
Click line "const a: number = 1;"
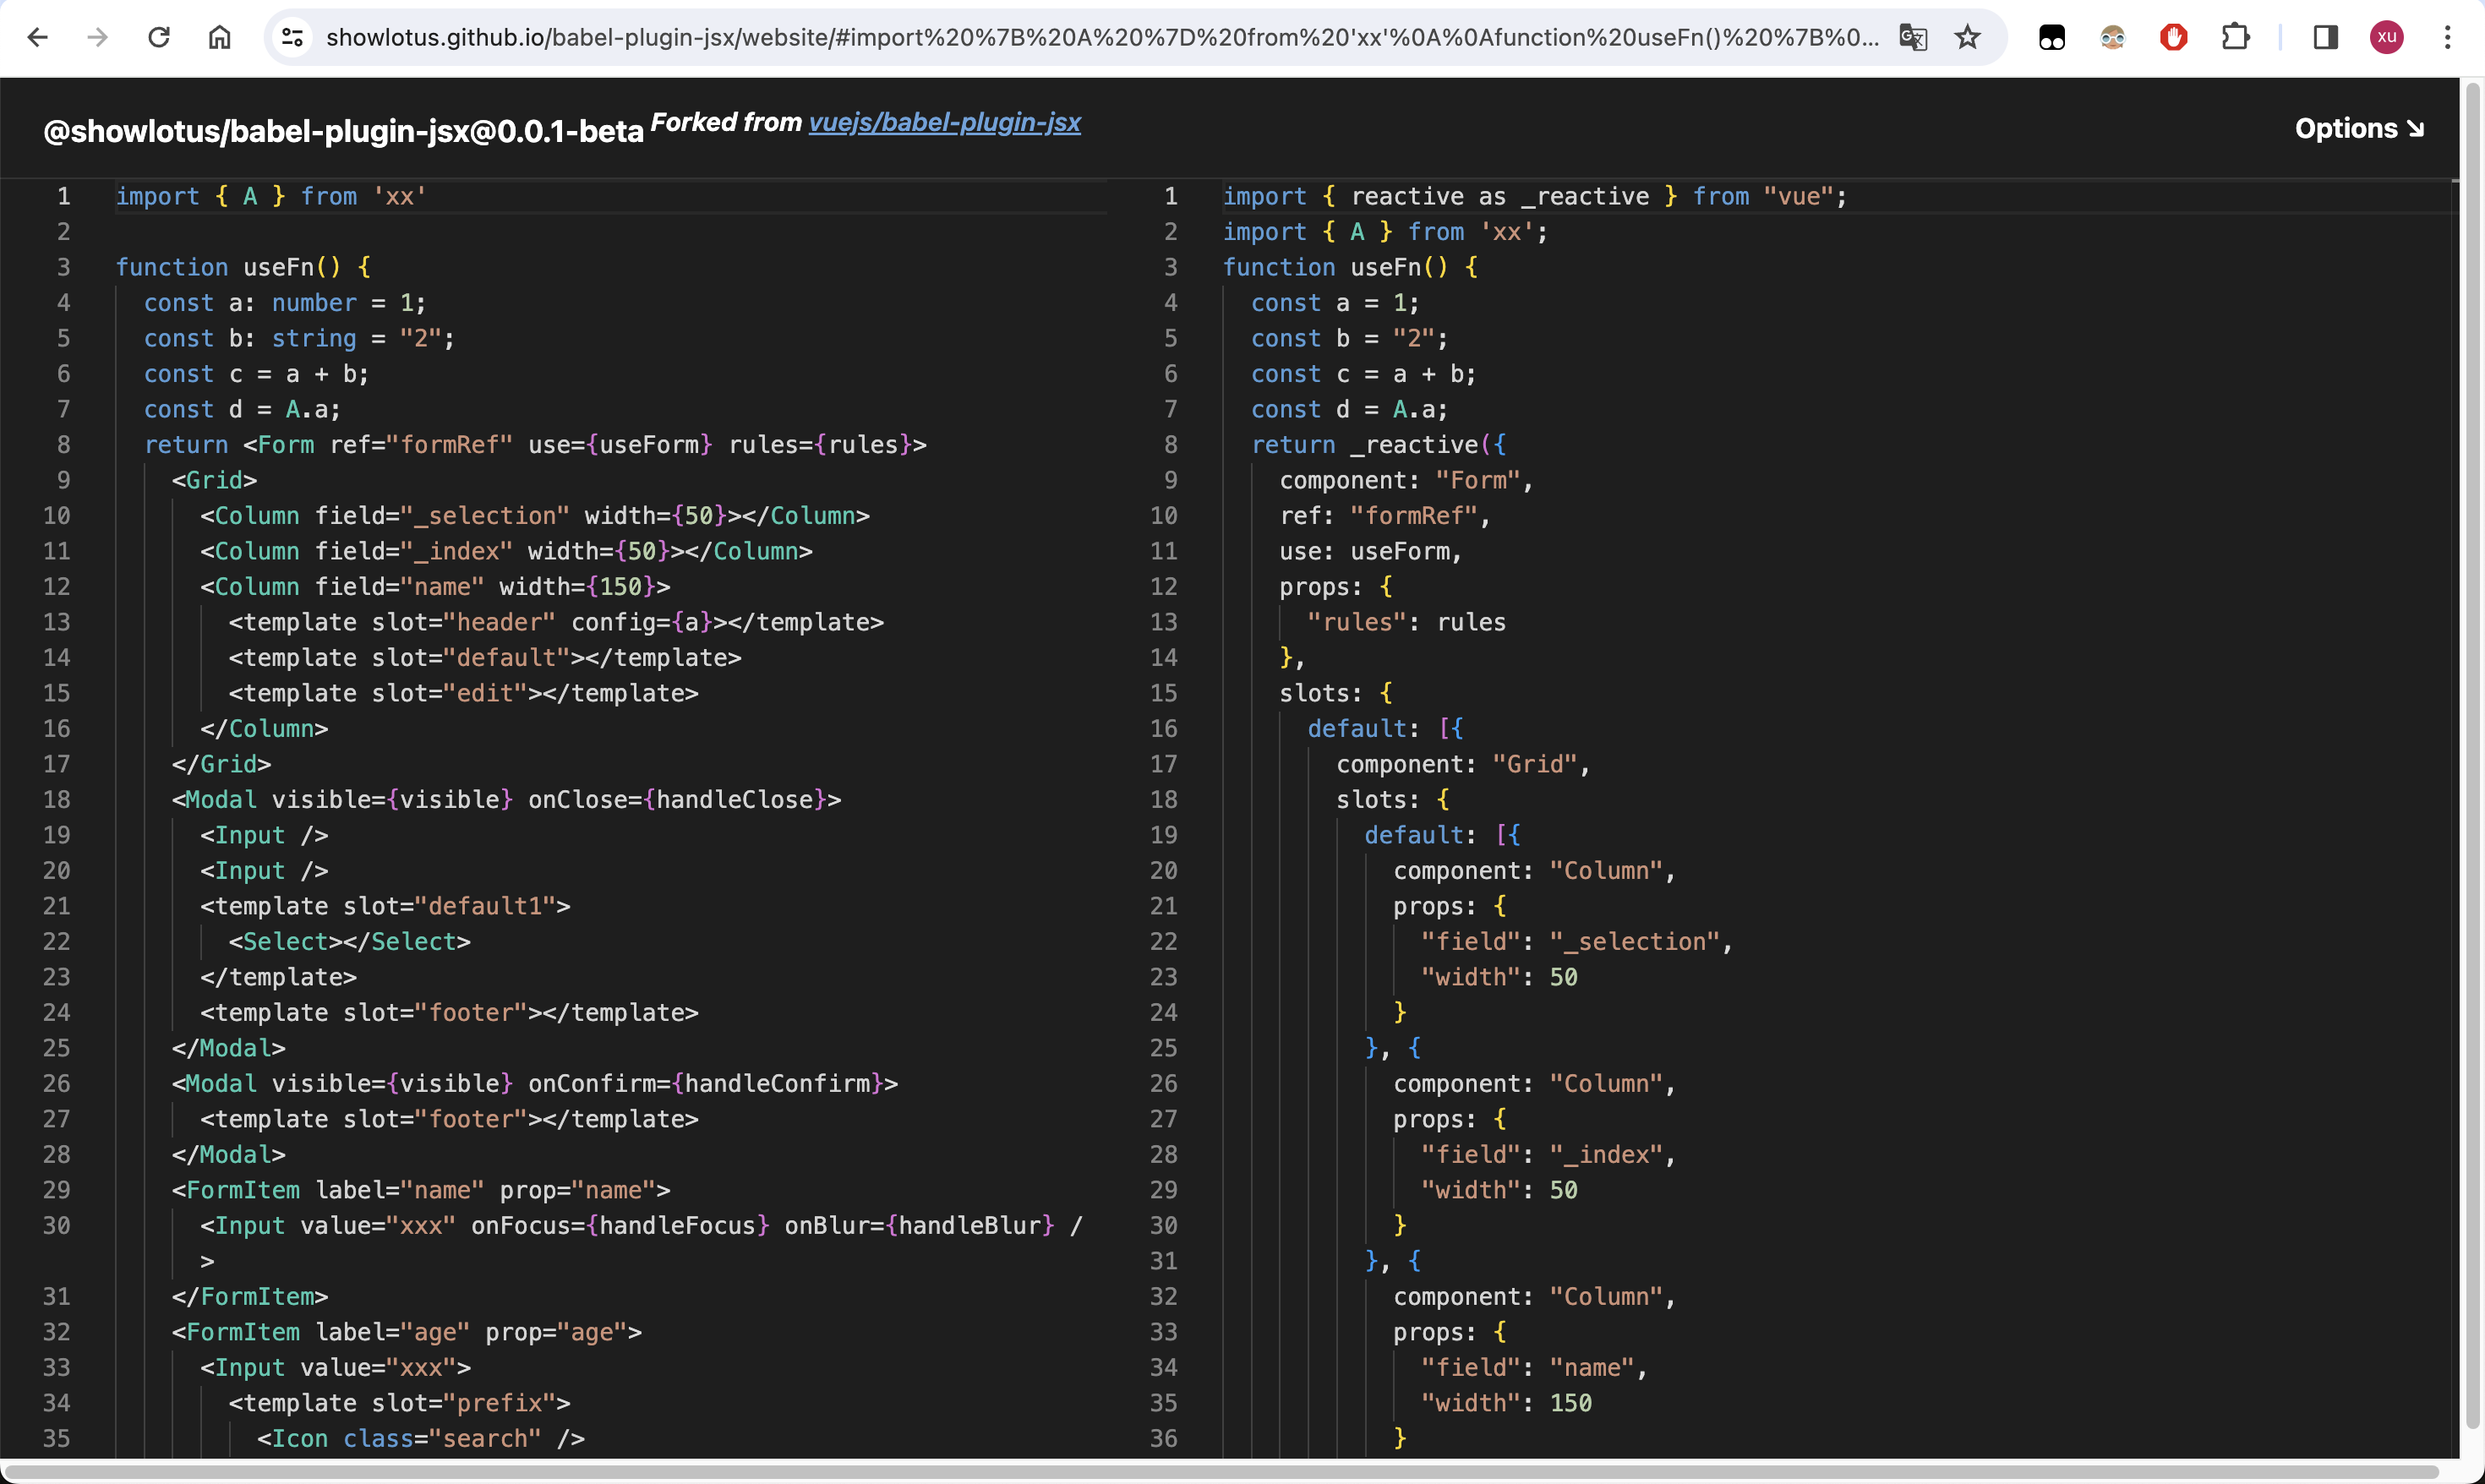coord(285,303)
